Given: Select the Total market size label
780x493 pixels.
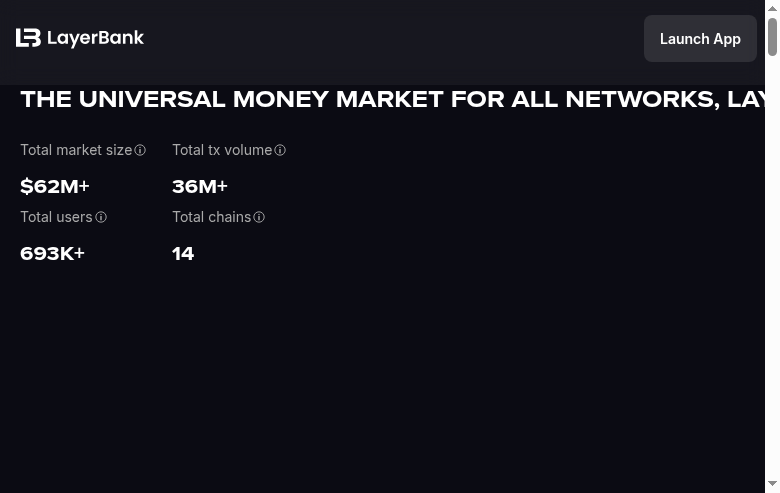Looking at the screenshot, I should point(76,150).
